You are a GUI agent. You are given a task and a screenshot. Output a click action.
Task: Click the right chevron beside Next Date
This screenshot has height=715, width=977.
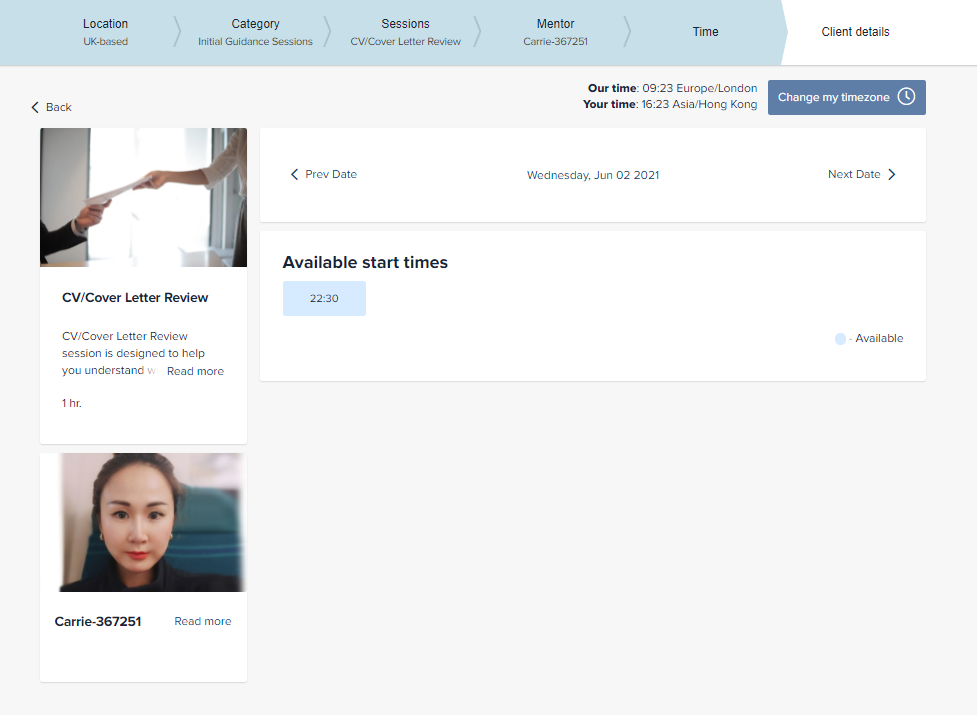pyautogui.click(x=892, y=174)
